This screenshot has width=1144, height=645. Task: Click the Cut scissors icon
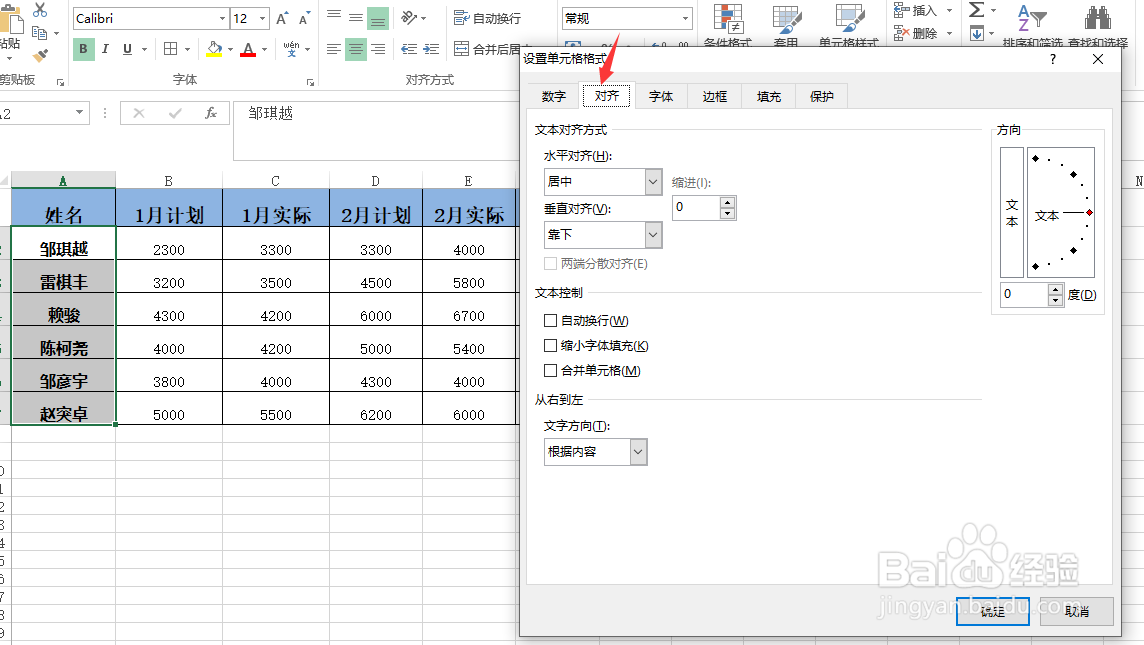(x=40, y=9)
